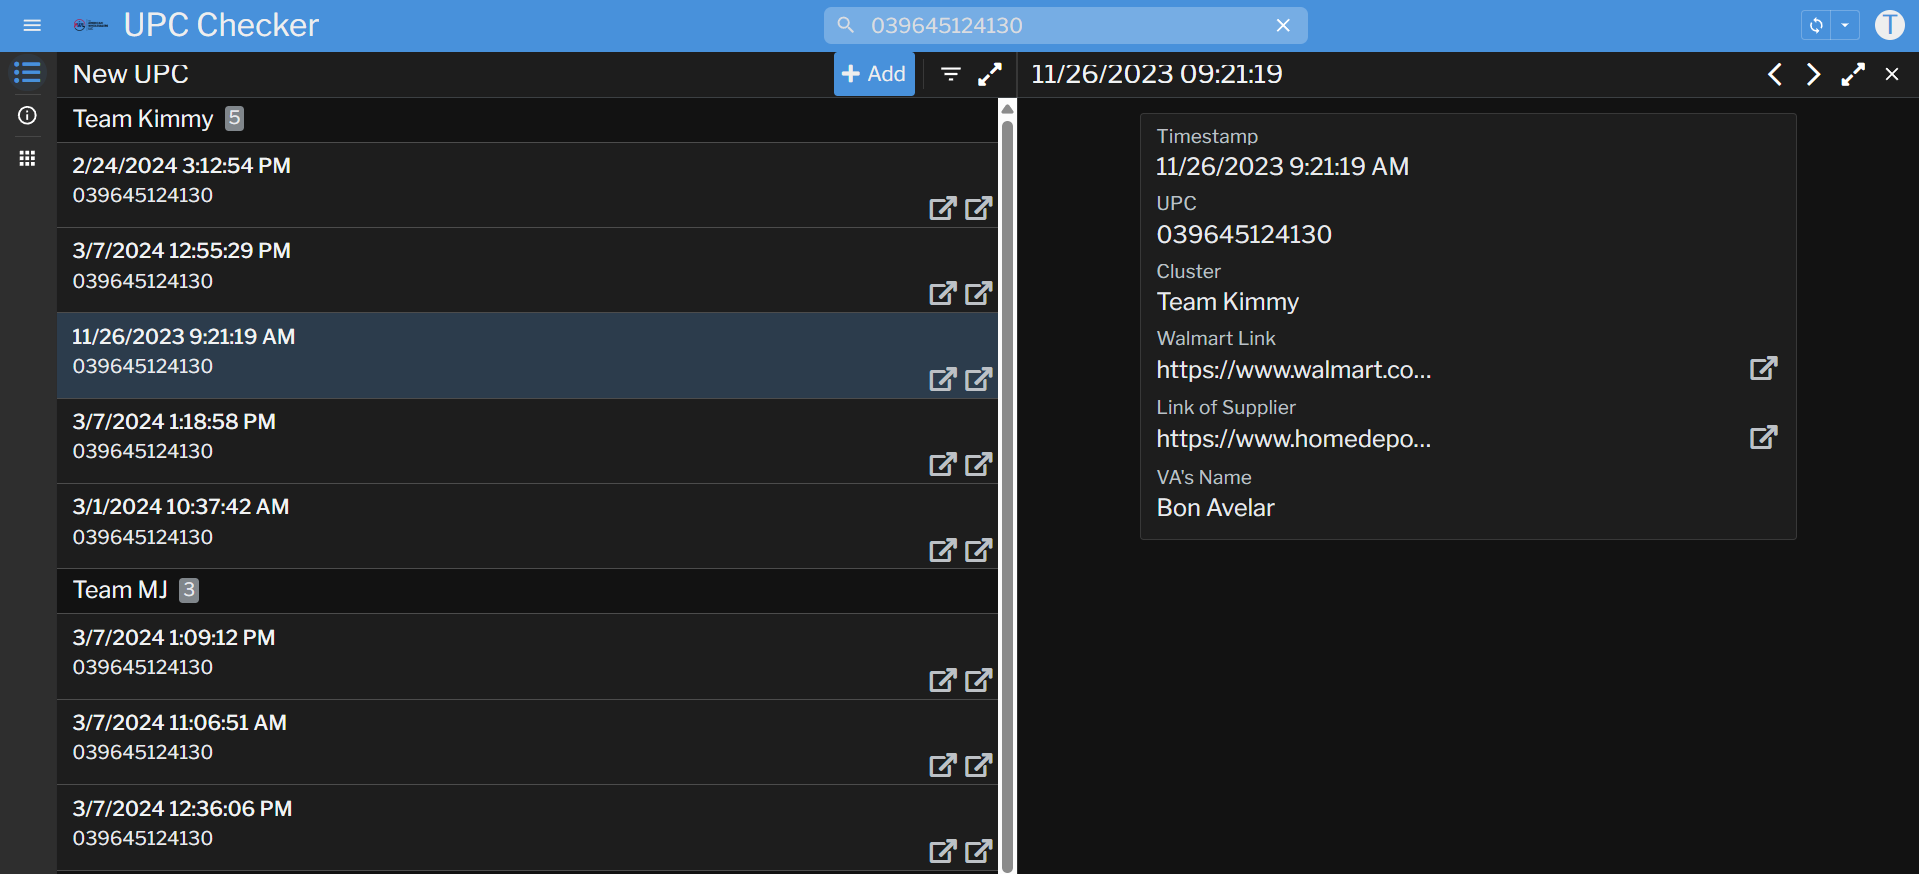Click the Add button
Screen dimensions: 1919x874
point(874,74)
